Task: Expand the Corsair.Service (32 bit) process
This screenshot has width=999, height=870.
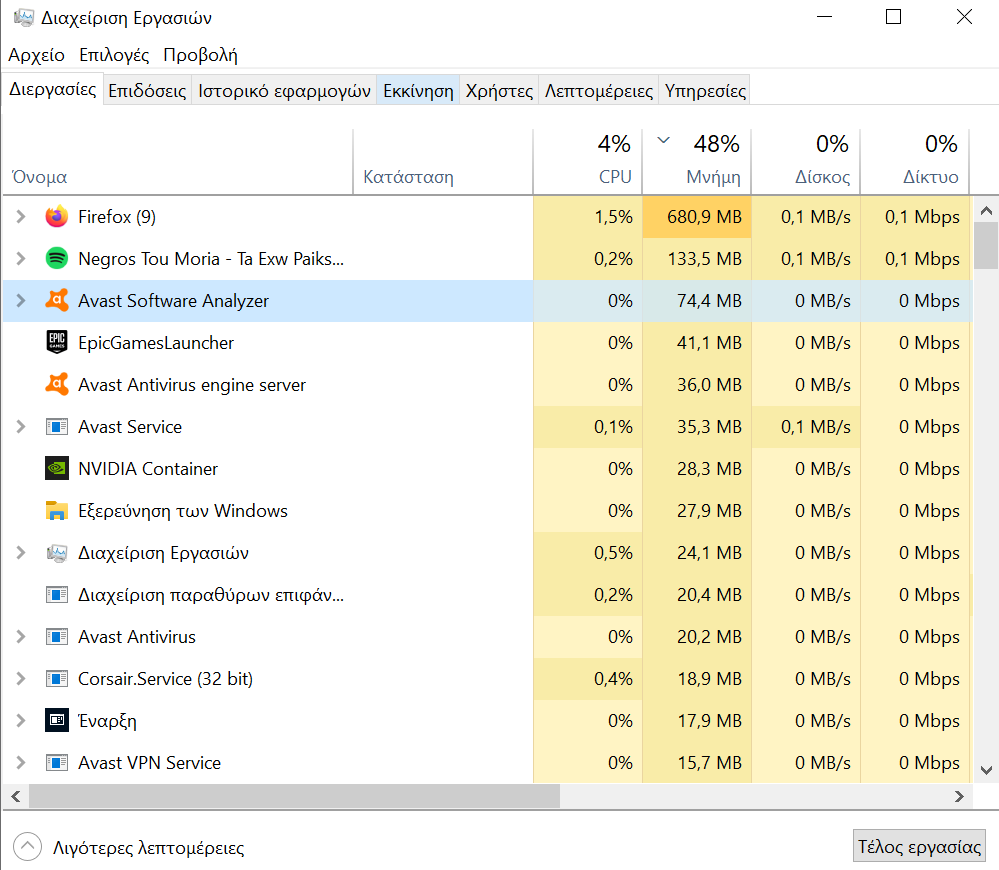Action: (x=20, y=679)
